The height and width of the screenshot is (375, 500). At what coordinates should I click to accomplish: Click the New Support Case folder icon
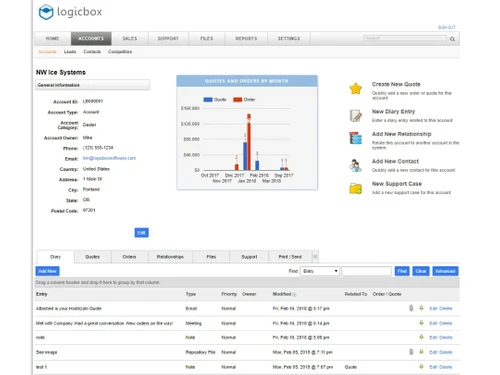356,188
